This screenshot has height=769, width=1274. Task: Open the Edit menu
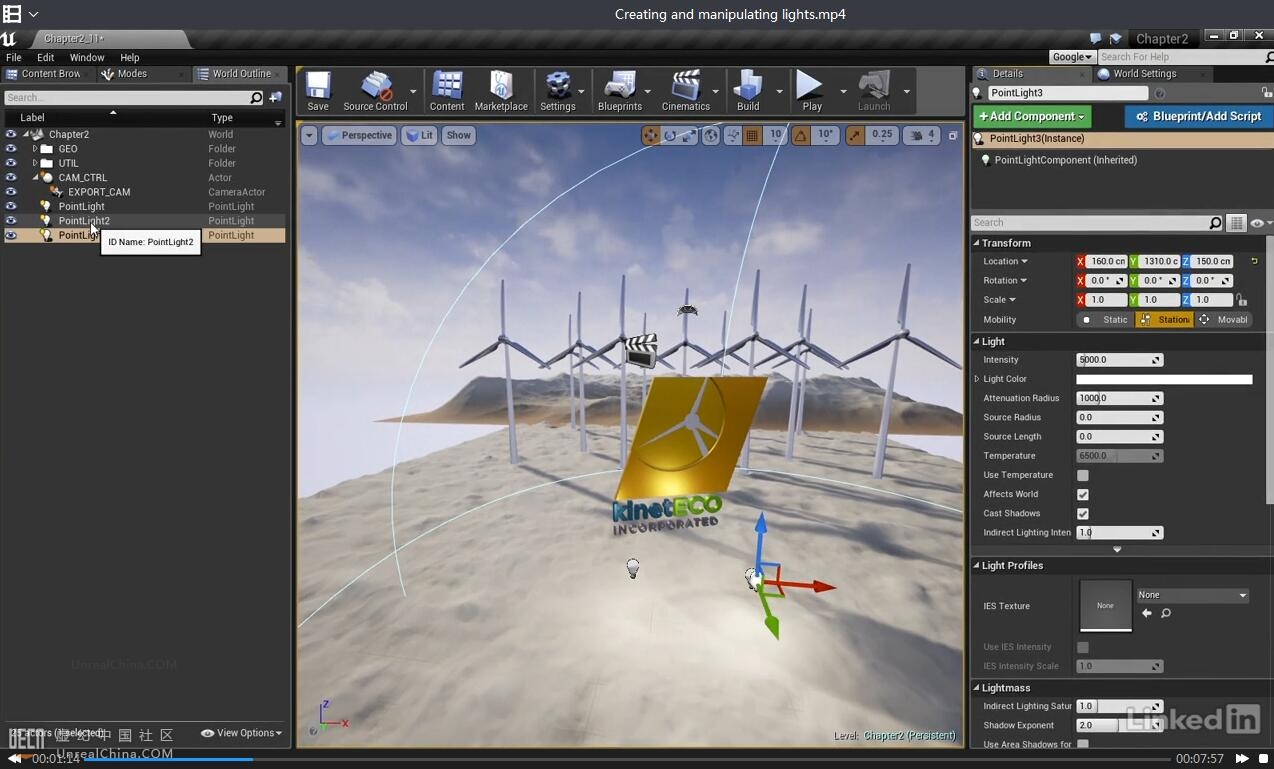46,58
